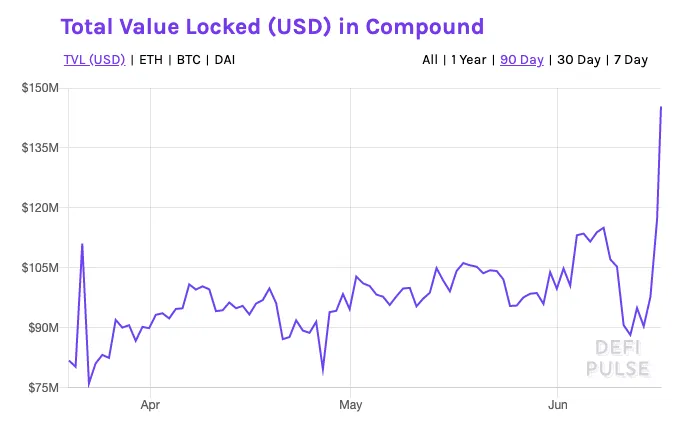Switch chart denomination to ETH
This screenshot has height=429, width=691.
pos(151,60)
